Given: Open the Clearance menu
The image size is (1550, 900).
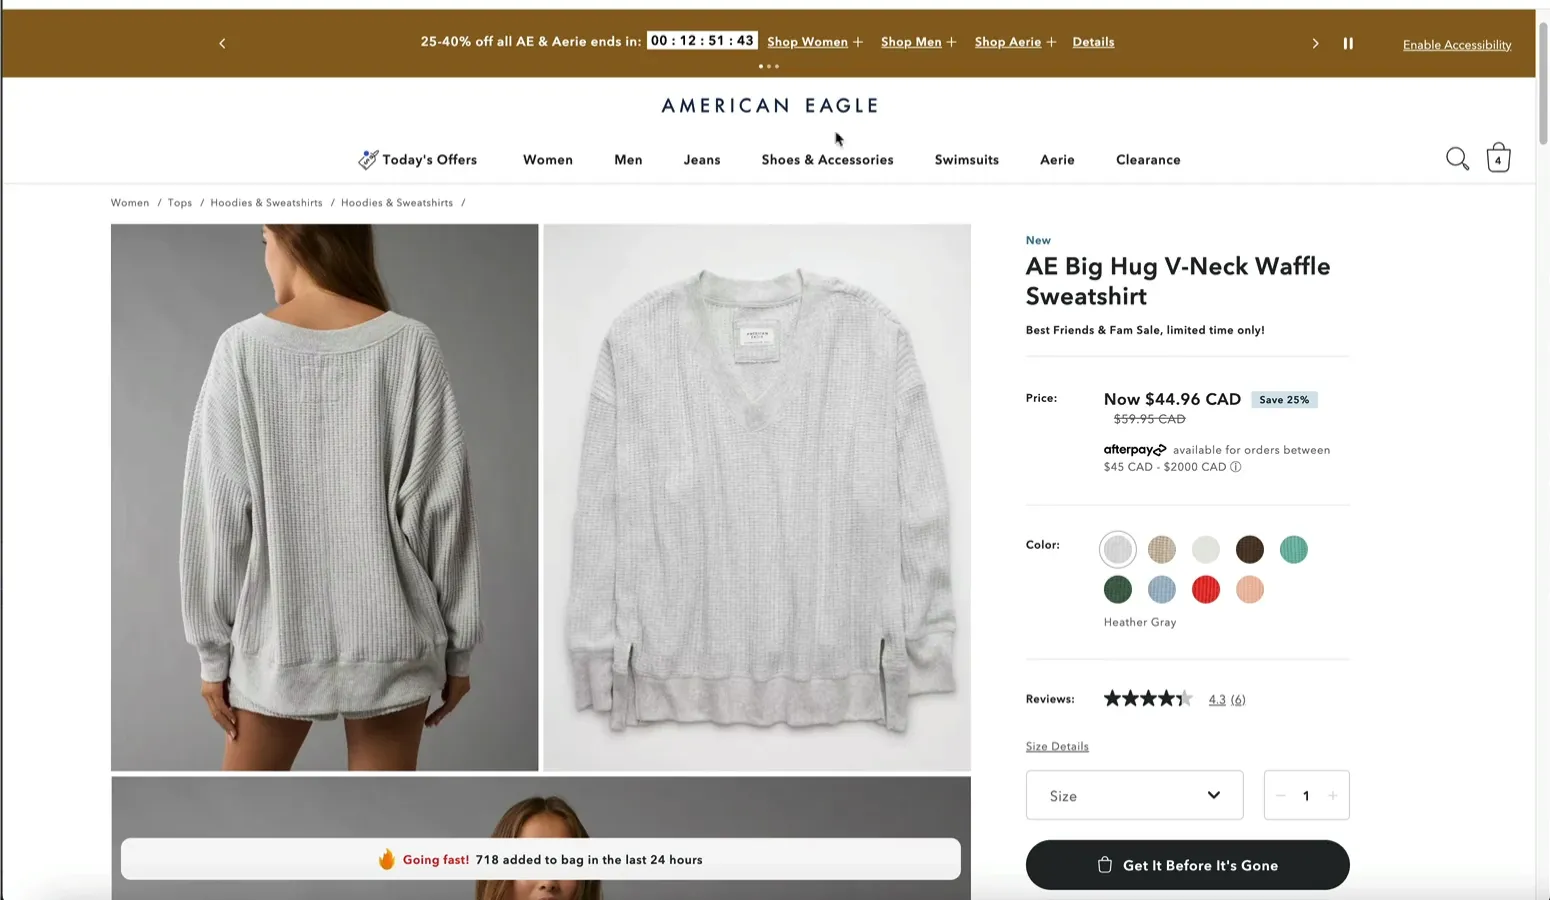Looking at the screenshot, I should click(x=1148, y=160).
